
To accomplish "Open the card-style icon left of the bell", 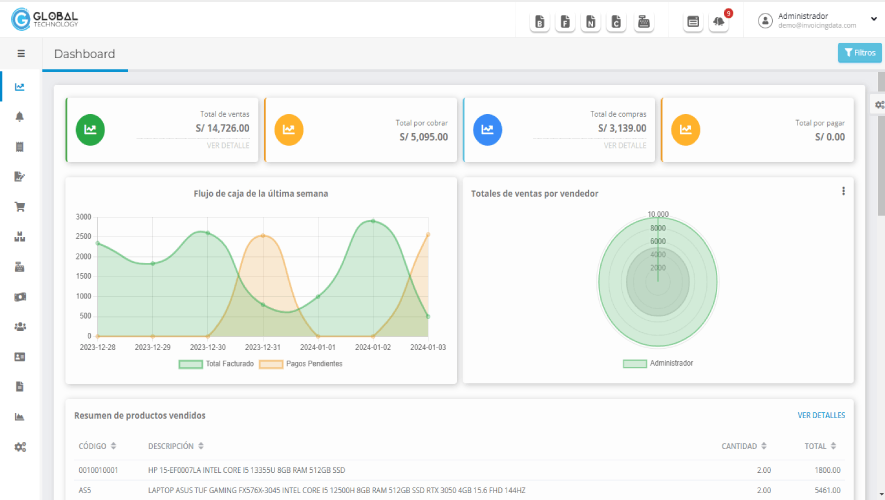I will pyautogui.click(x=693, y=22).
